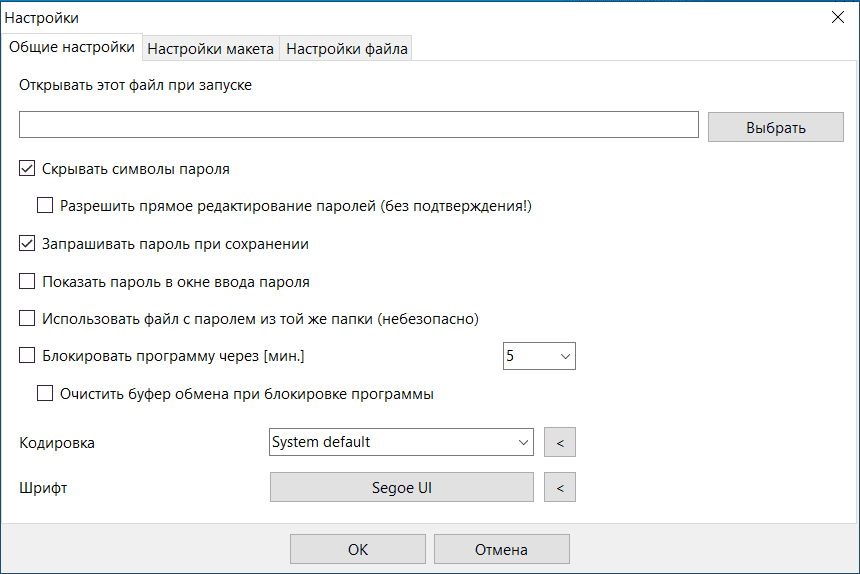Click the reset arrow next to Шрифт
The width and height of the screenshot is (860, 574).
[x=560, y=488]
